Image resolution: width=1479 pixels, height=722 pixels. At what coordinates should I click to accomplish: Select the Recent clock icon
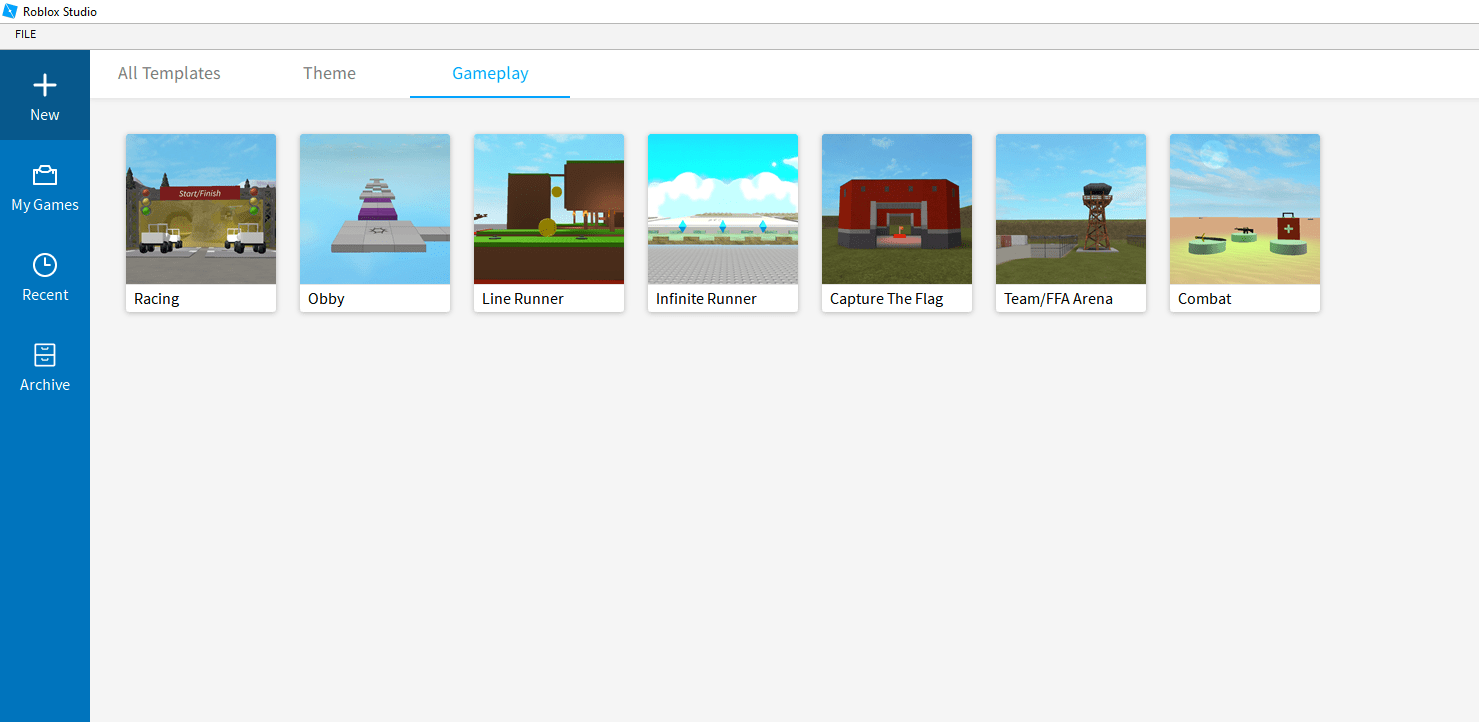pyautogui.click(x=45, y=265)
